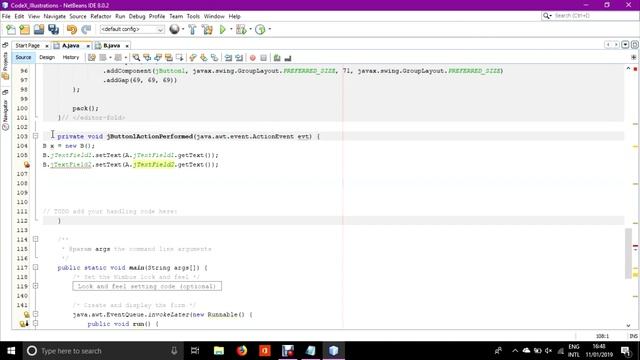
Task: Open the File menu
Action: (x=6, y=16)
